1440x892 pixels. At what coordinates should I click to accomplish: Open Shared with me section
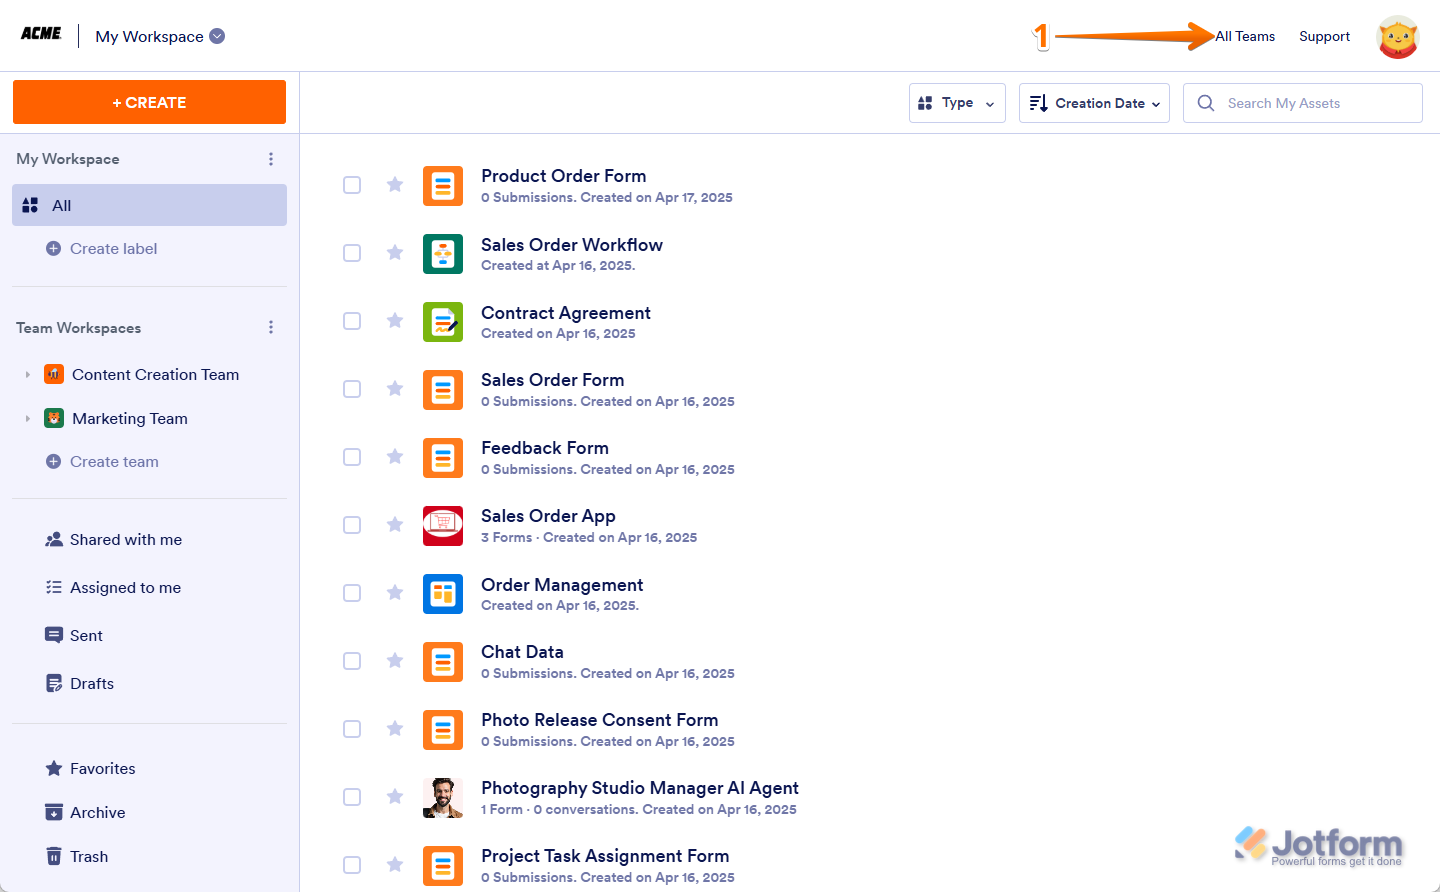point(125,540)
